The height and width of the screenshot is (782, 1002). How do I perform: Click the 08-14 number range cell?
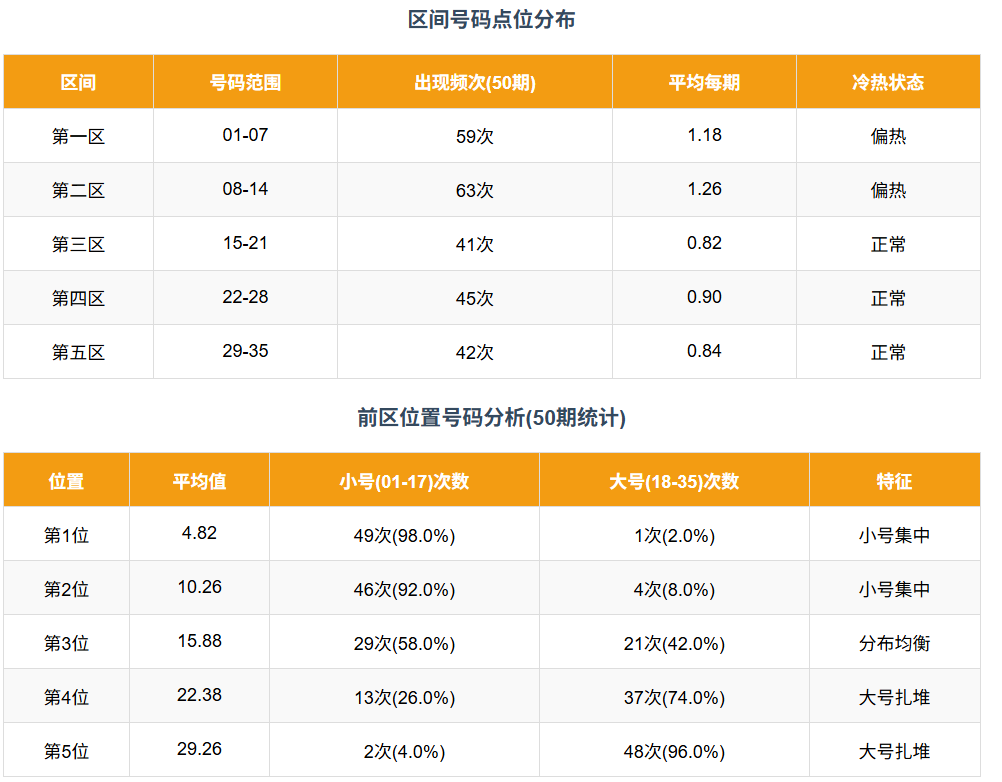pos(245,189)
